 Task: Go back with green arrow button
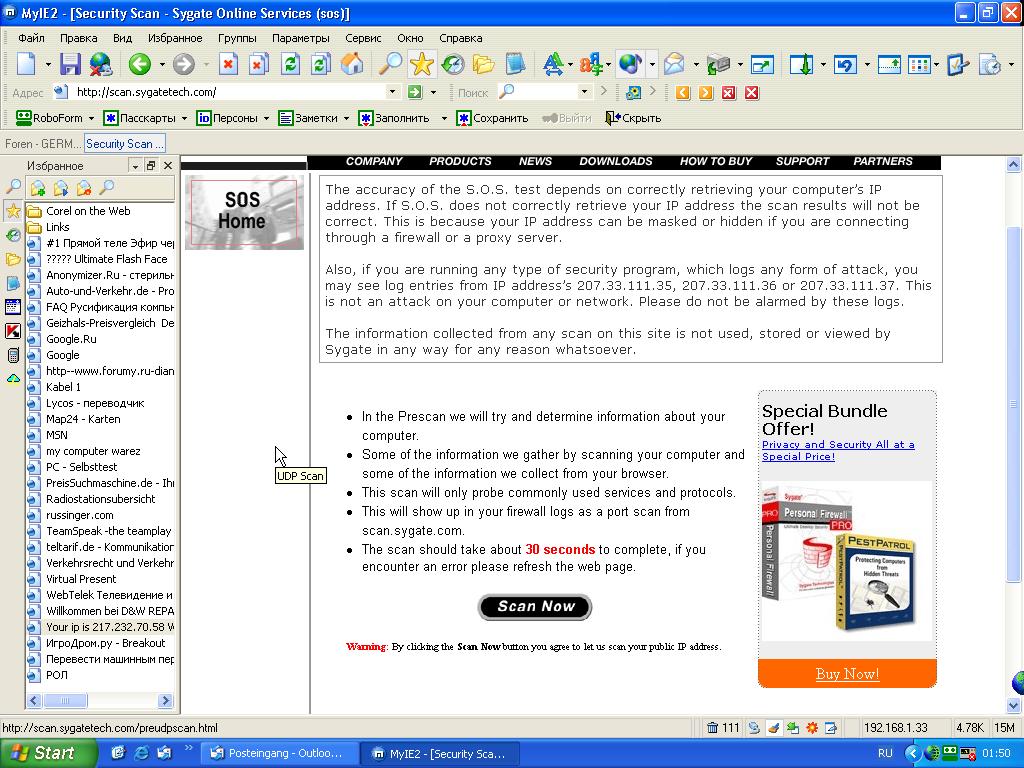point(140,64)
